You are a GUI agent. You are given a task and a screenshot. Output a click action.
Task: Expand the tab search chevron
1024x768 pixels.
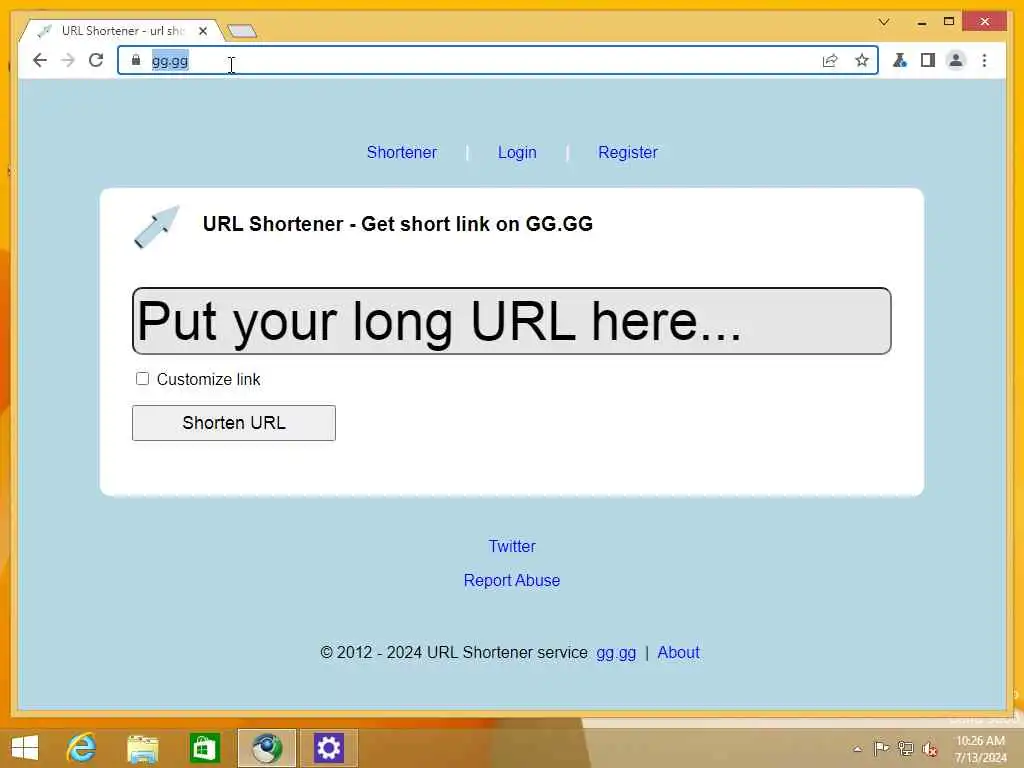(884, 22)
